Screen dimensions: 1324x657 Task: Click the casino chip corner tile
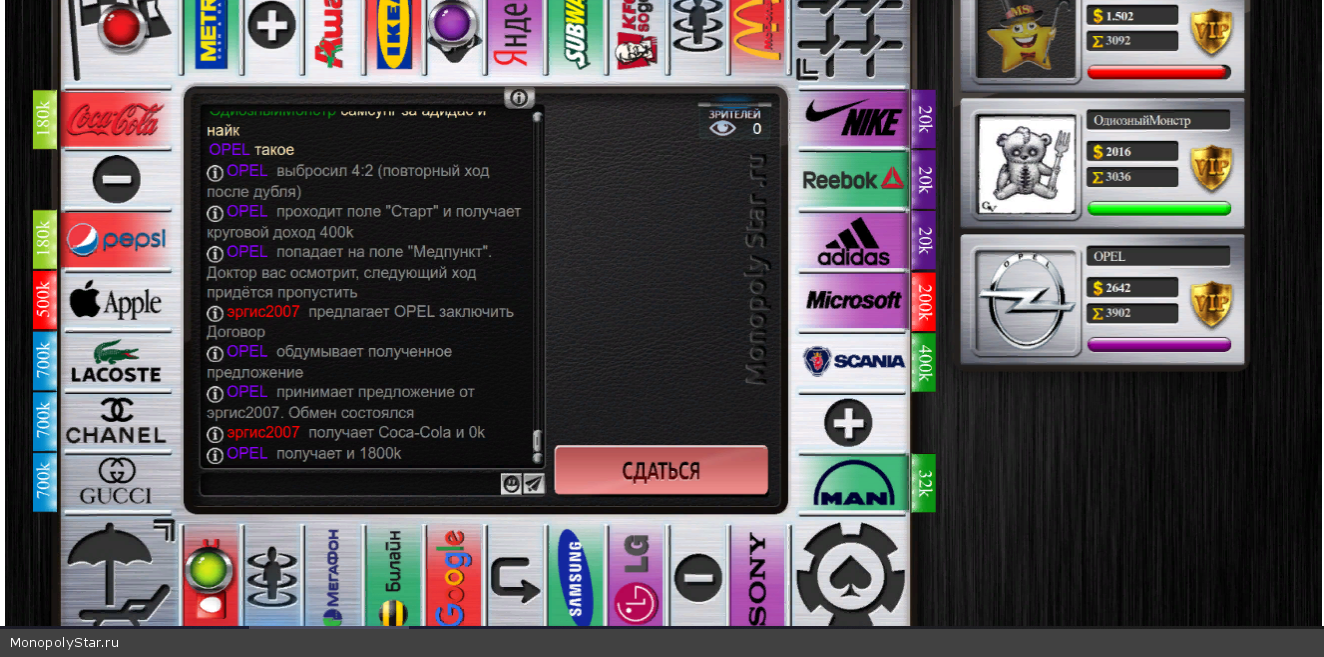(851, 574)
